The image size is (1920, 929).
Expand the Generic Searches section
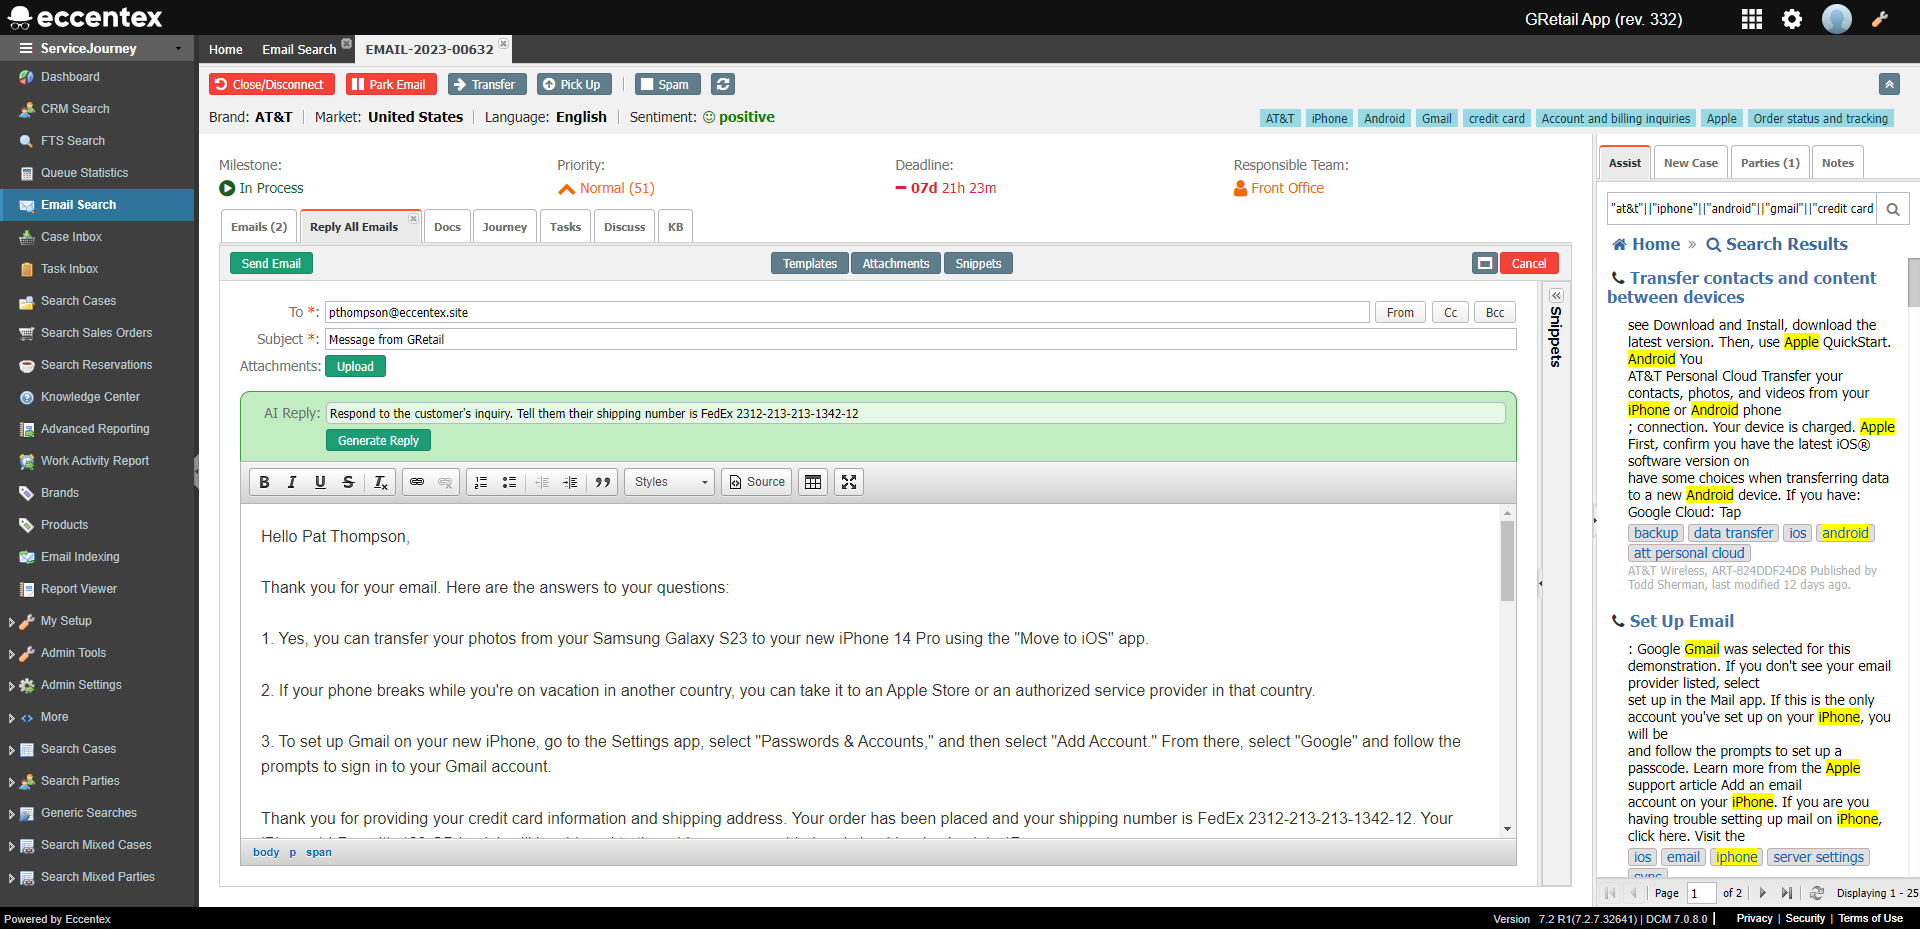pyautogui.click(x=11, y=814)
